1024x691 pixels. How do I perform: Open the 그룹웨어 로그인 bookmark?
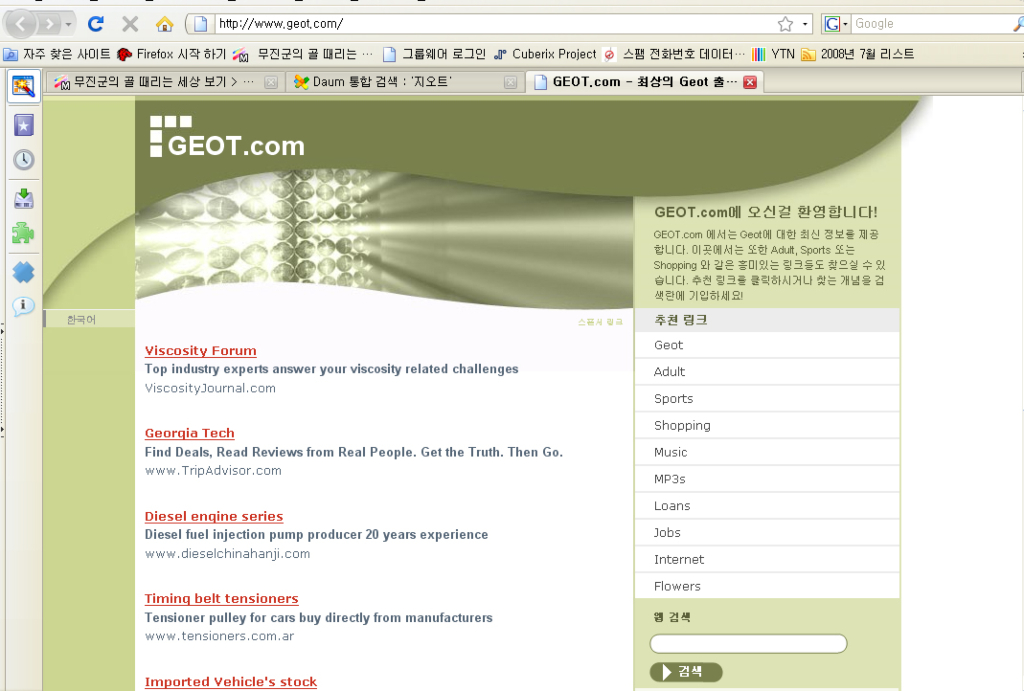coord(434,54)
